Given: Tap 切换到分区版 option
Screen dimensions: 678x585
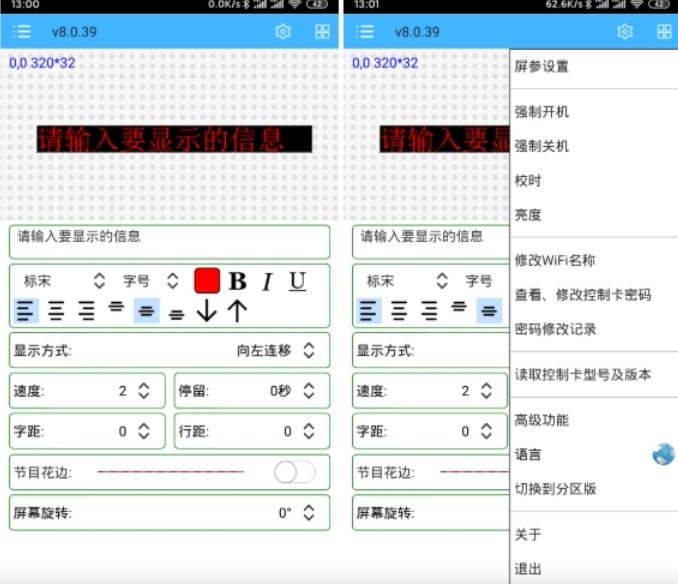Looking at the screenshot, I should click(x=555, y=489).
